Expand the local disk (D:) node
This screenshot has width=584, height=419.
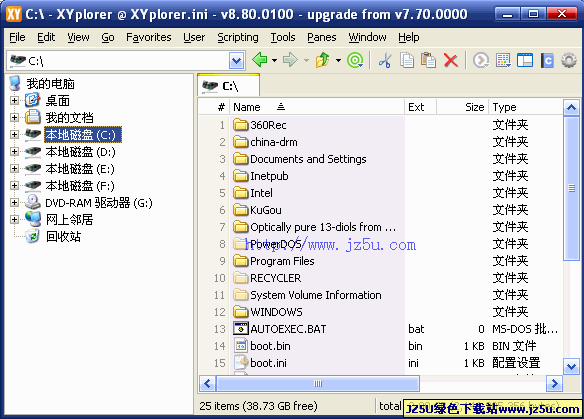14,151
